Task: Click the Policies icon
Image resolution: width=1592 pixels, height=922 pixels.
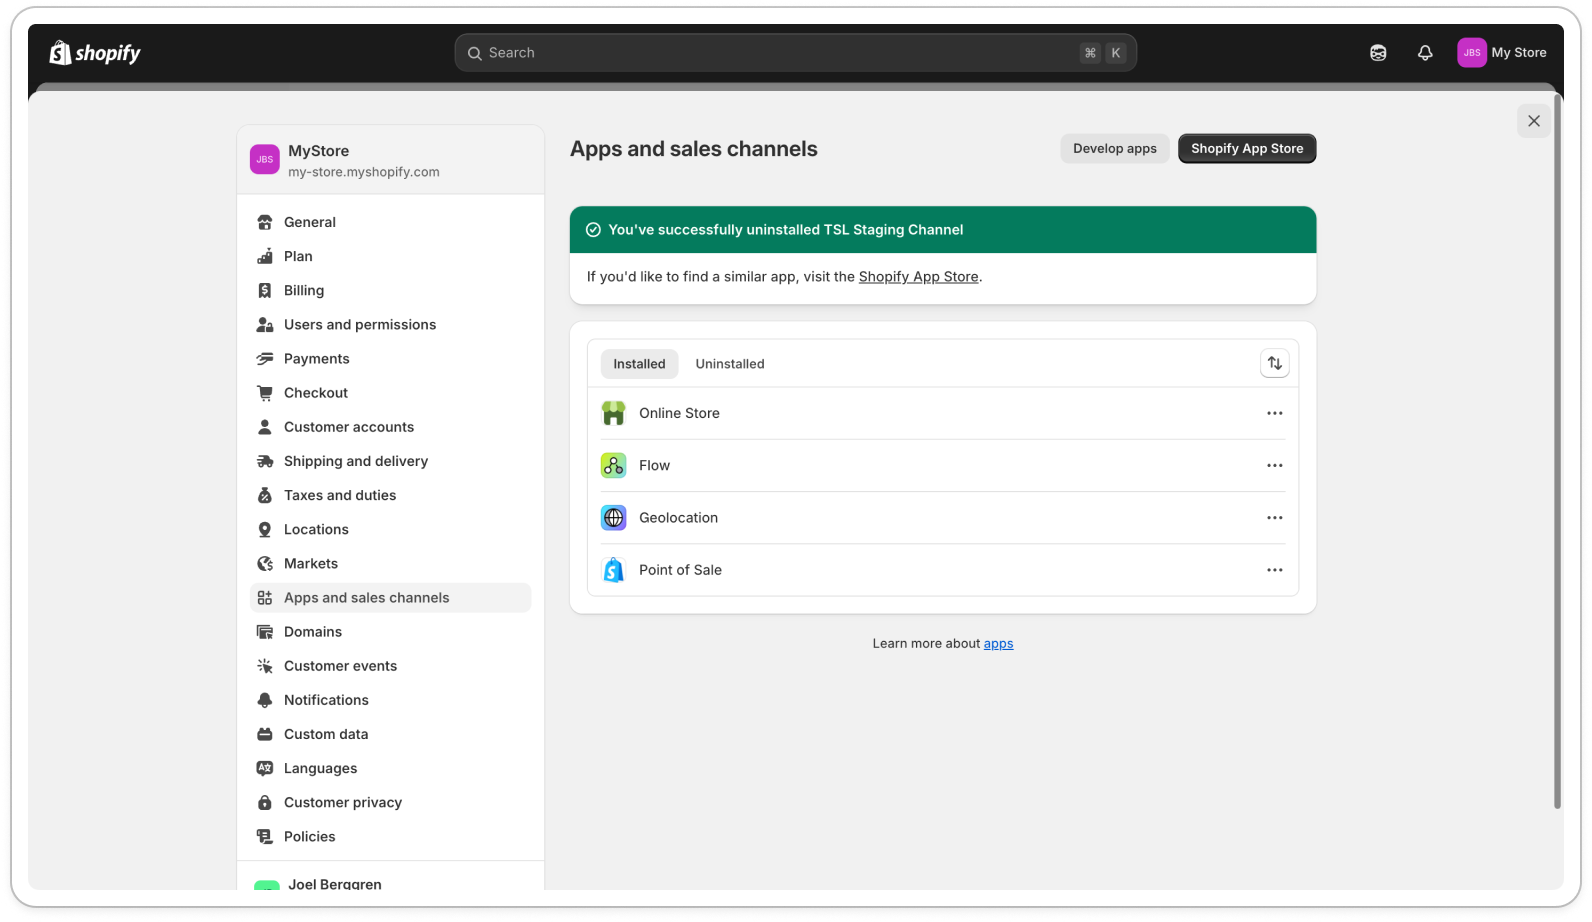Action: coord(265,836)
